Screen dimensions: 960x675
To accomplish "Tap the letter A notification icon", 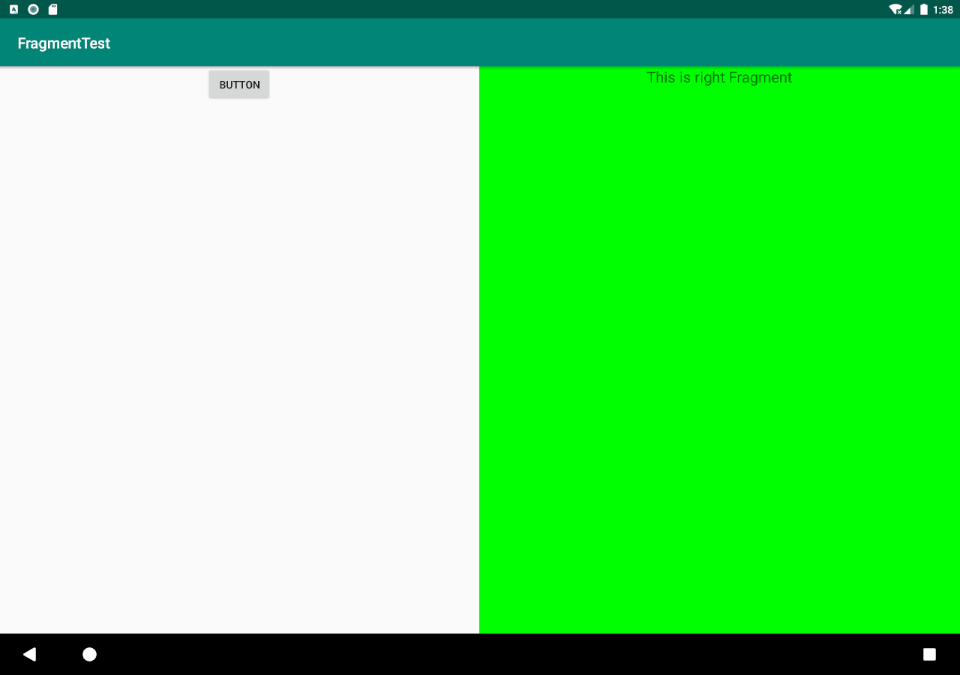I will pos(13,9).
